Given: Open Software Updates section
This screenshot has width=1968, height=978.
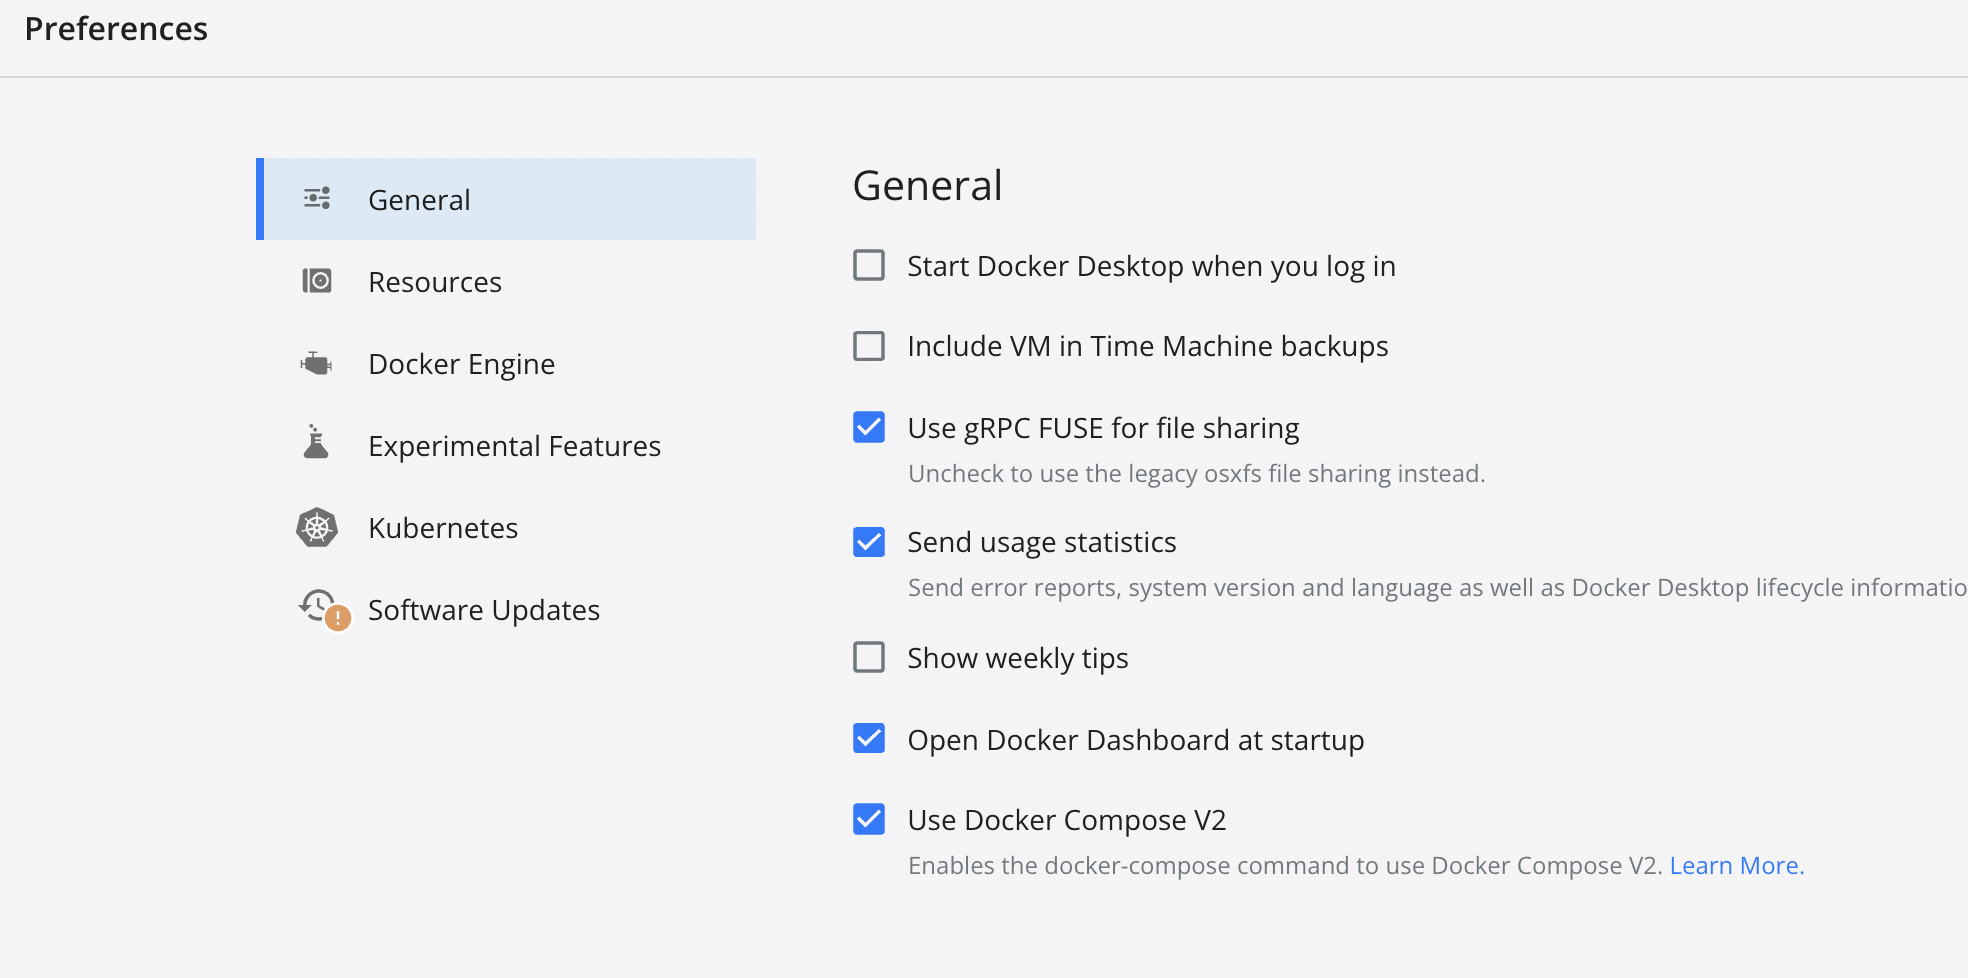Looking at the screenshot, I should (506, 609).
